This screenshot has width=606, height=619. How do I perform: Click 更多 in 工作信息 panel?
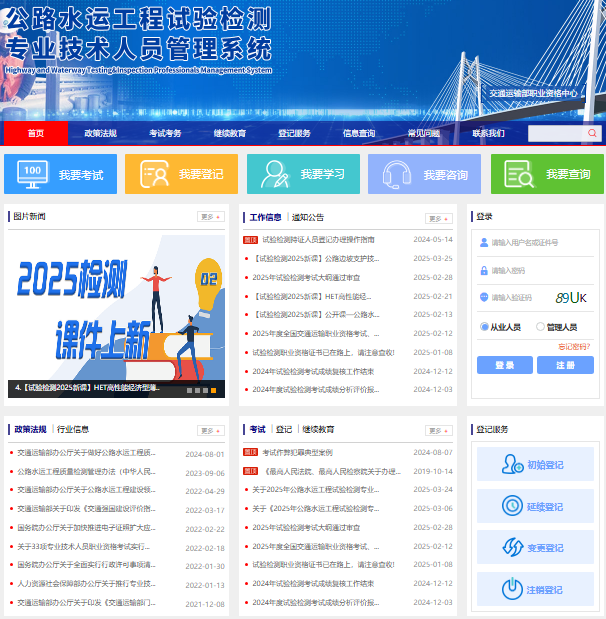(x=439, y=218)
